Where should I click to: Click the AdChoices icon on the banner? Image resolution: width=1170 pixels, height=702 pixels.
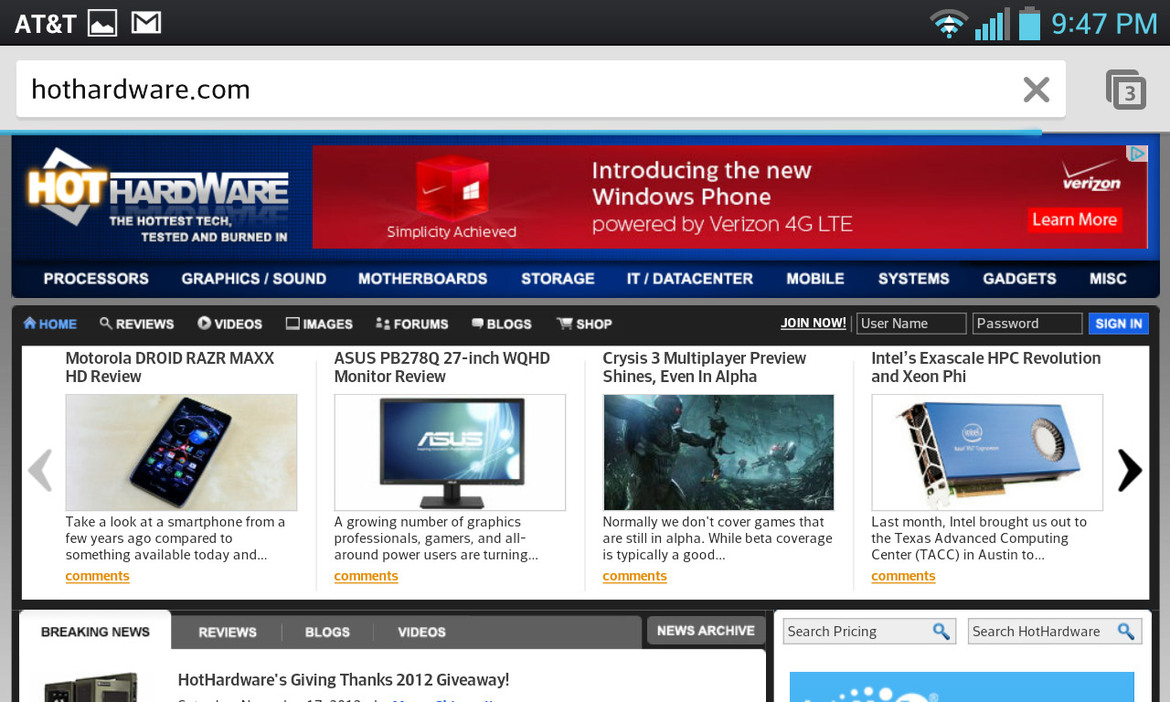[1136, 153]
